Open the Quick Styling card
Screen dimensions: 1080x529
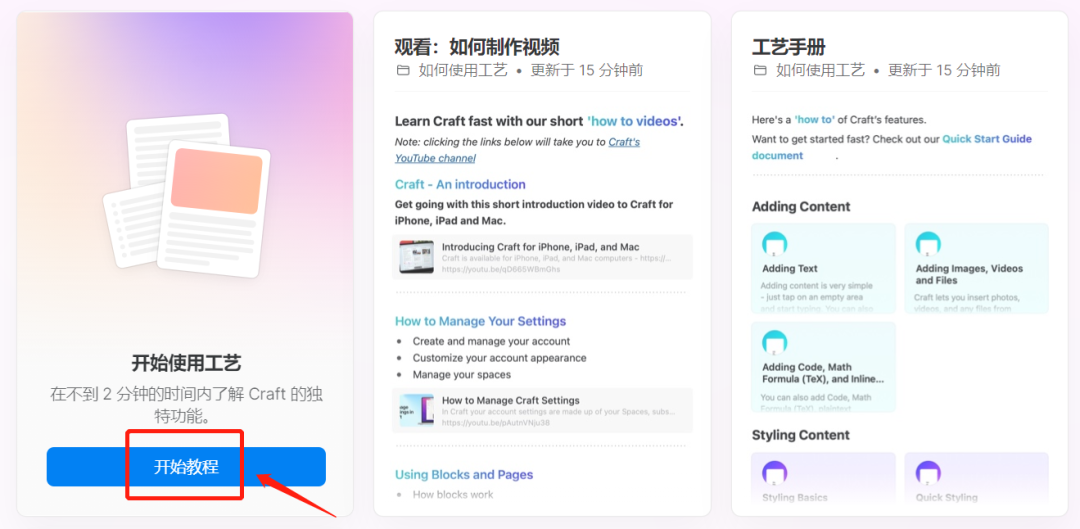click(x=976, y=477)
